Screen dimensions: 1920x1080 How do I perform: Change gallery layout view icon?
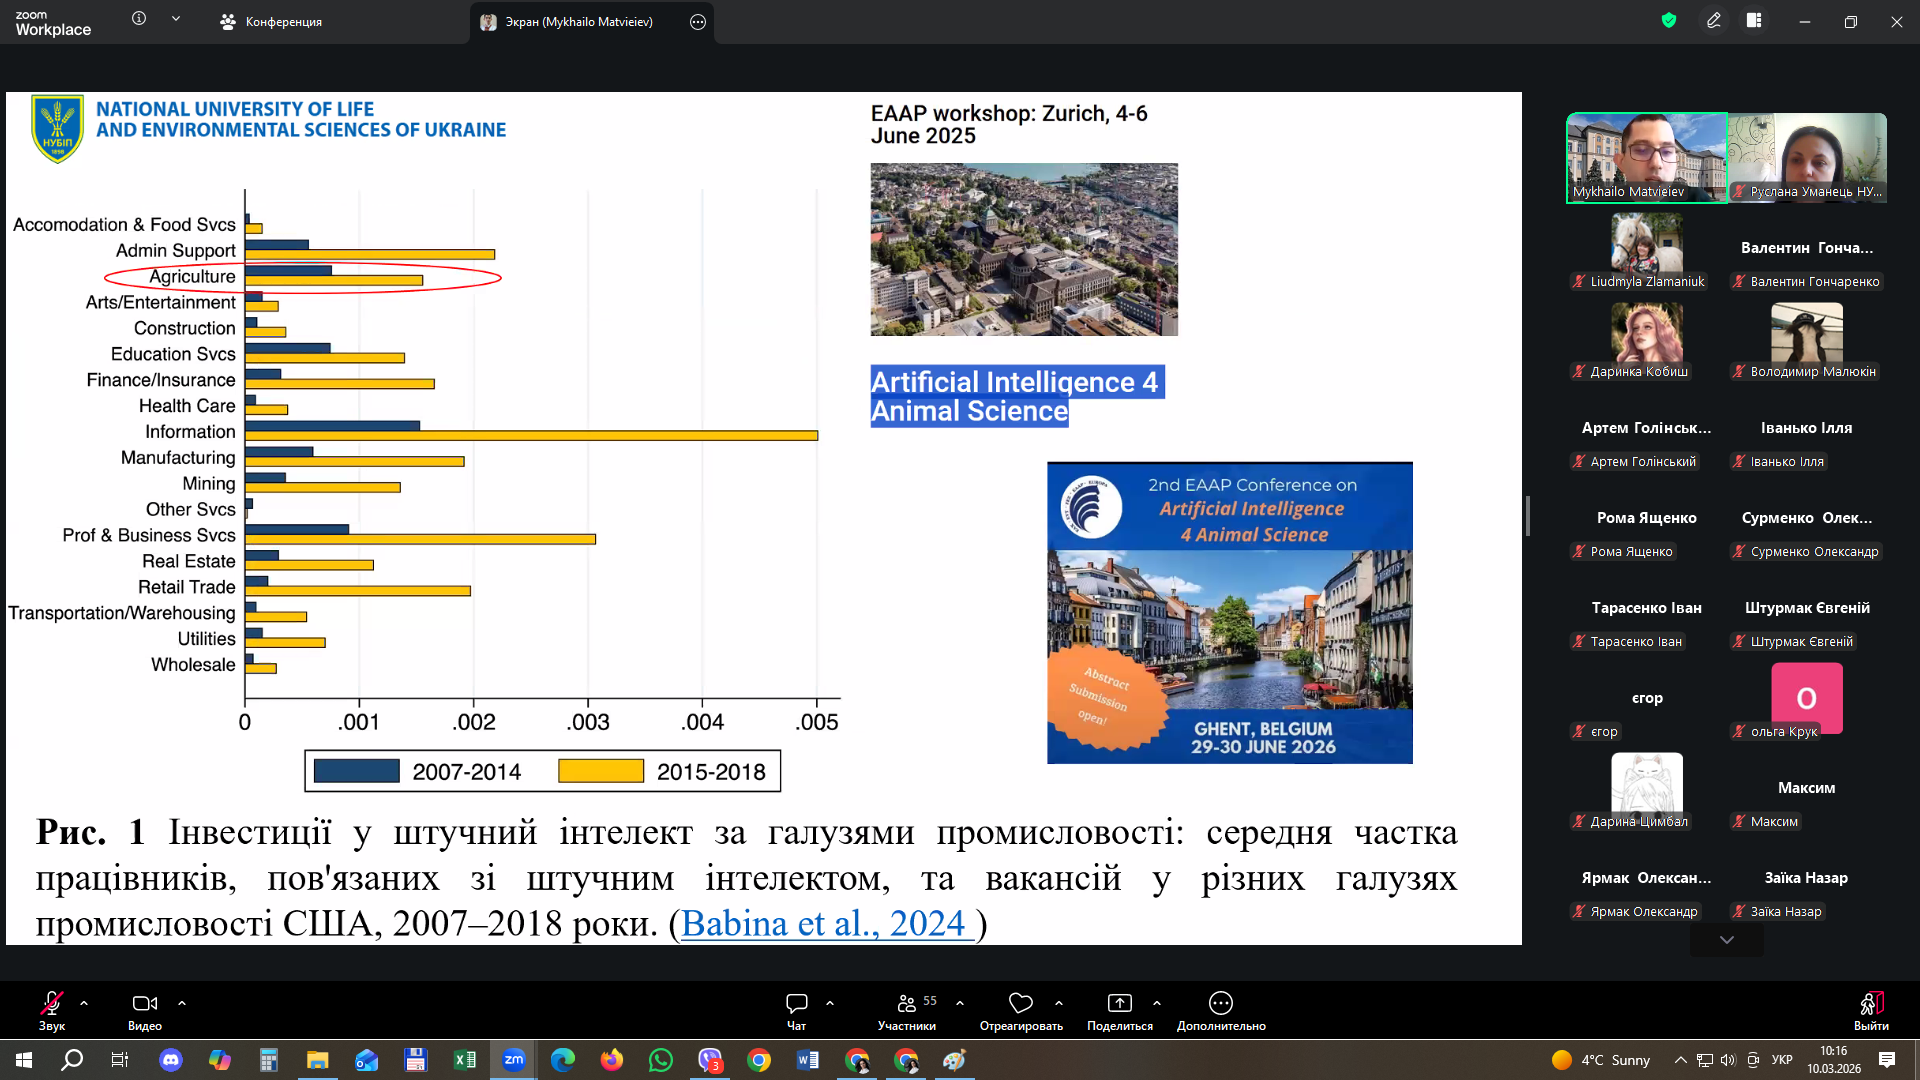pyautogui.click(x=1754, y=20)
